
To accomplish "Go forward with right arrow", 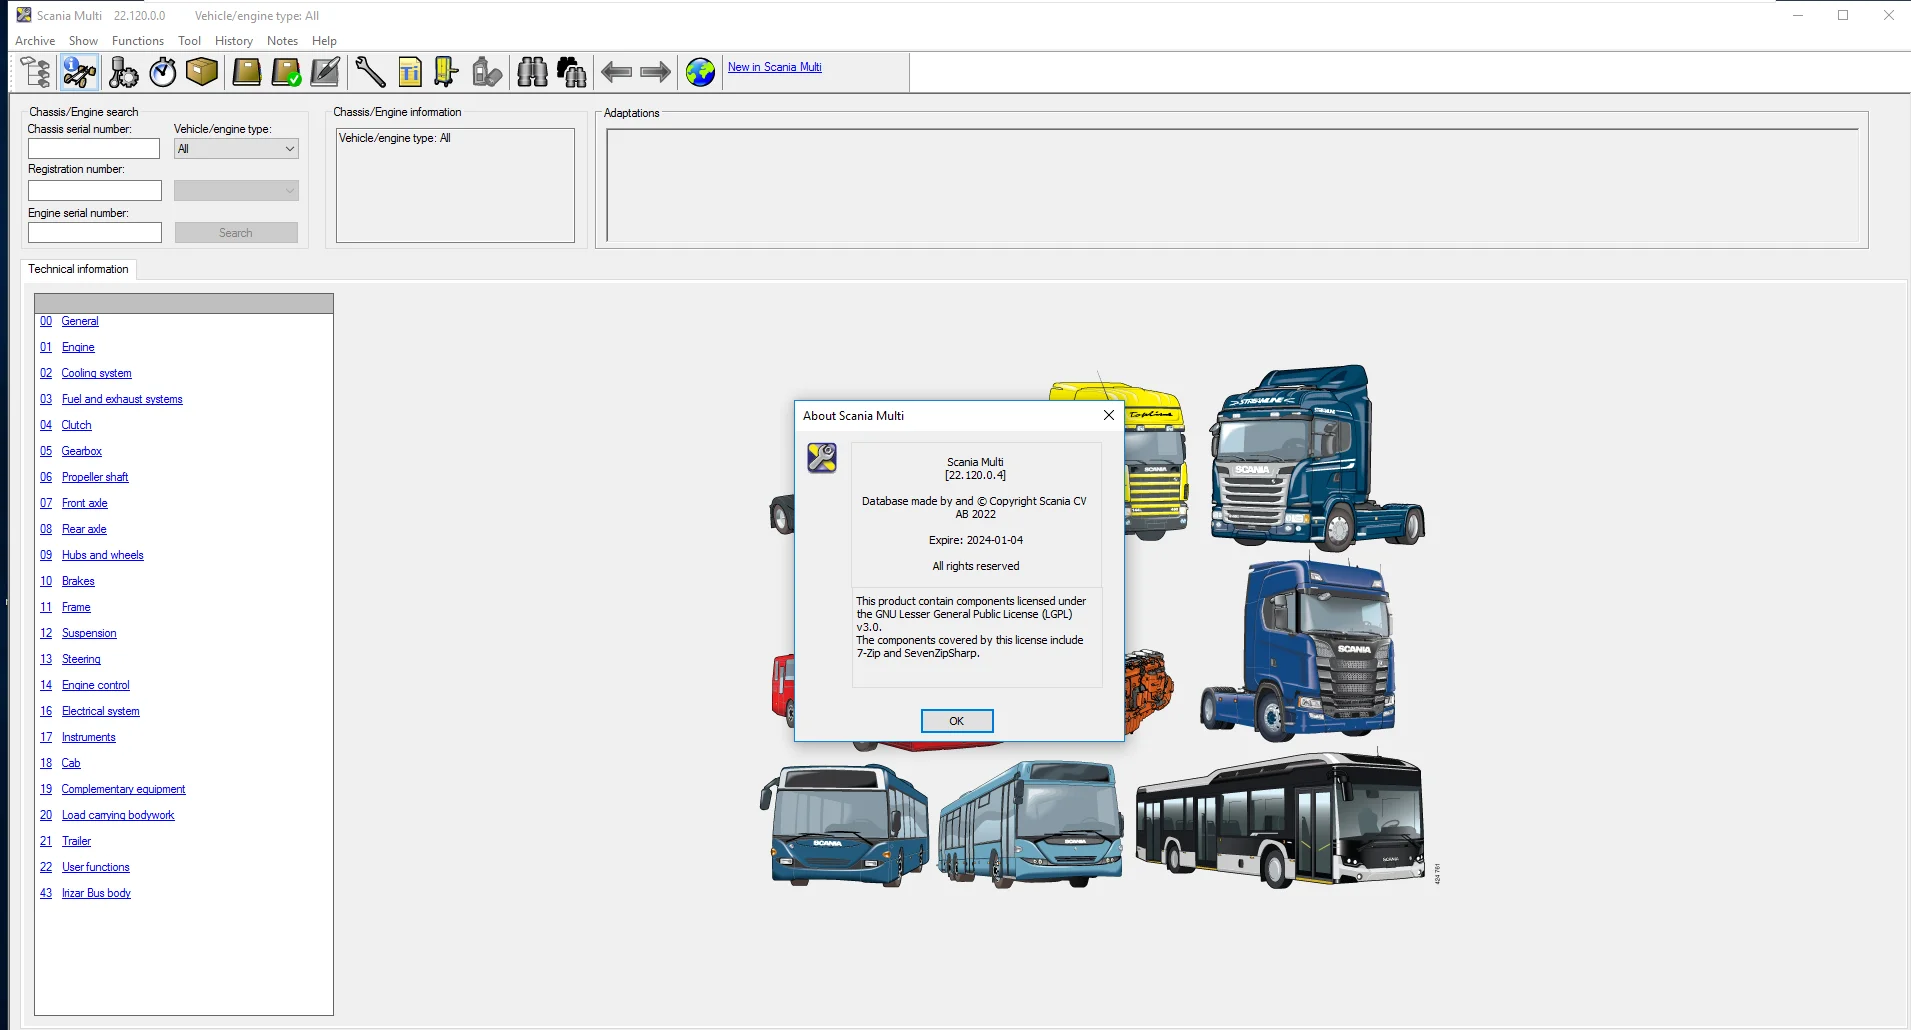I will point(655,72).
